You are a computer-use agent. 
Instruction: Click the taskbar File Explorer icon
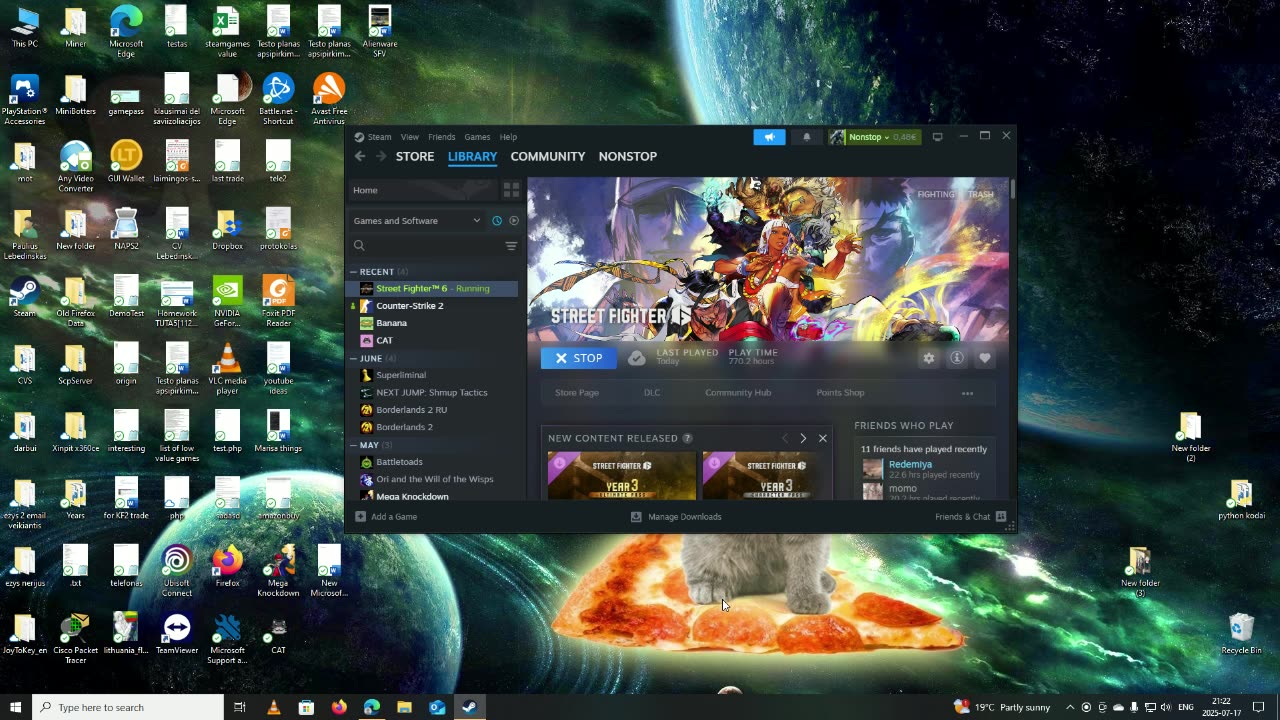pyautogui.click(x=404, y=707)
